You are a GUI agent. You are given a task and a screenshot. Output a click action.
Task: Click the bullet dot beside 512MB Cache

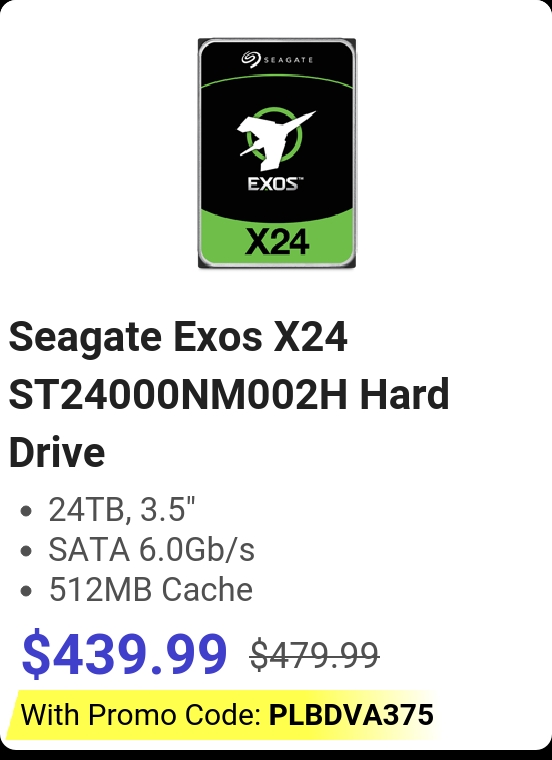tap(27, 591)
